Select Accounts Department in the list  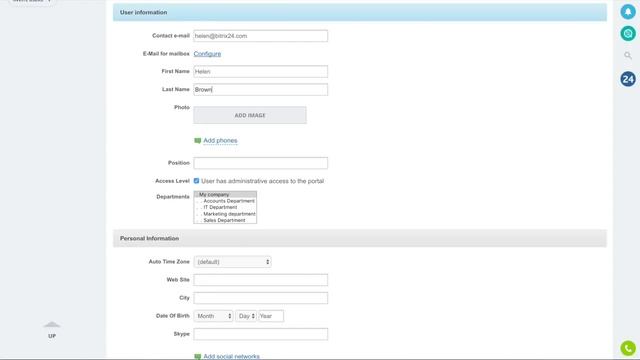click(x=225, y=201)
